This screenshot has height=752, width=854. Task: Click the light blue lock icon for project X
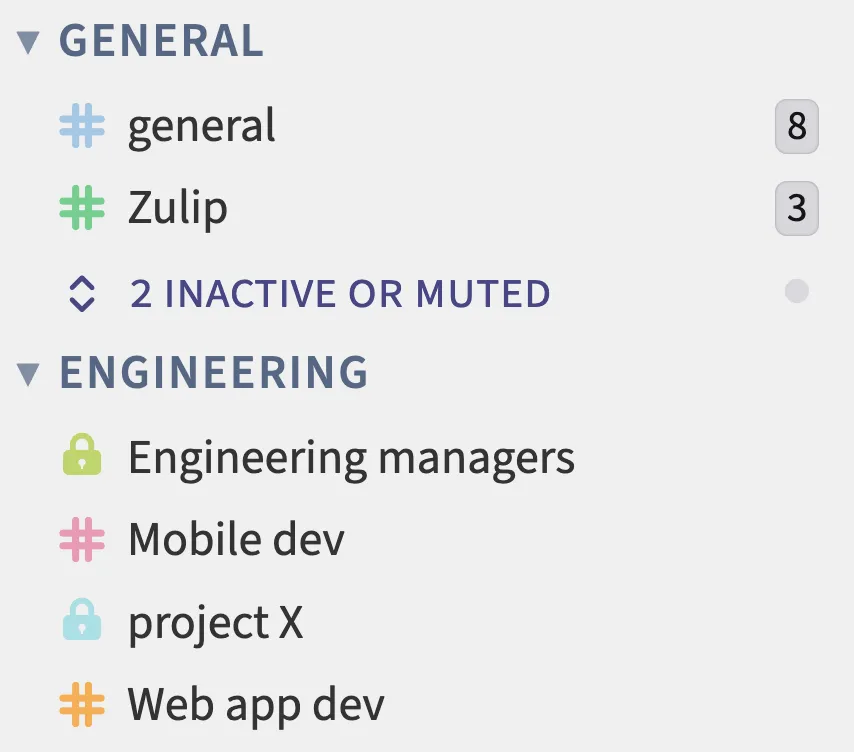pyautogui.click(x=82, y=622)
